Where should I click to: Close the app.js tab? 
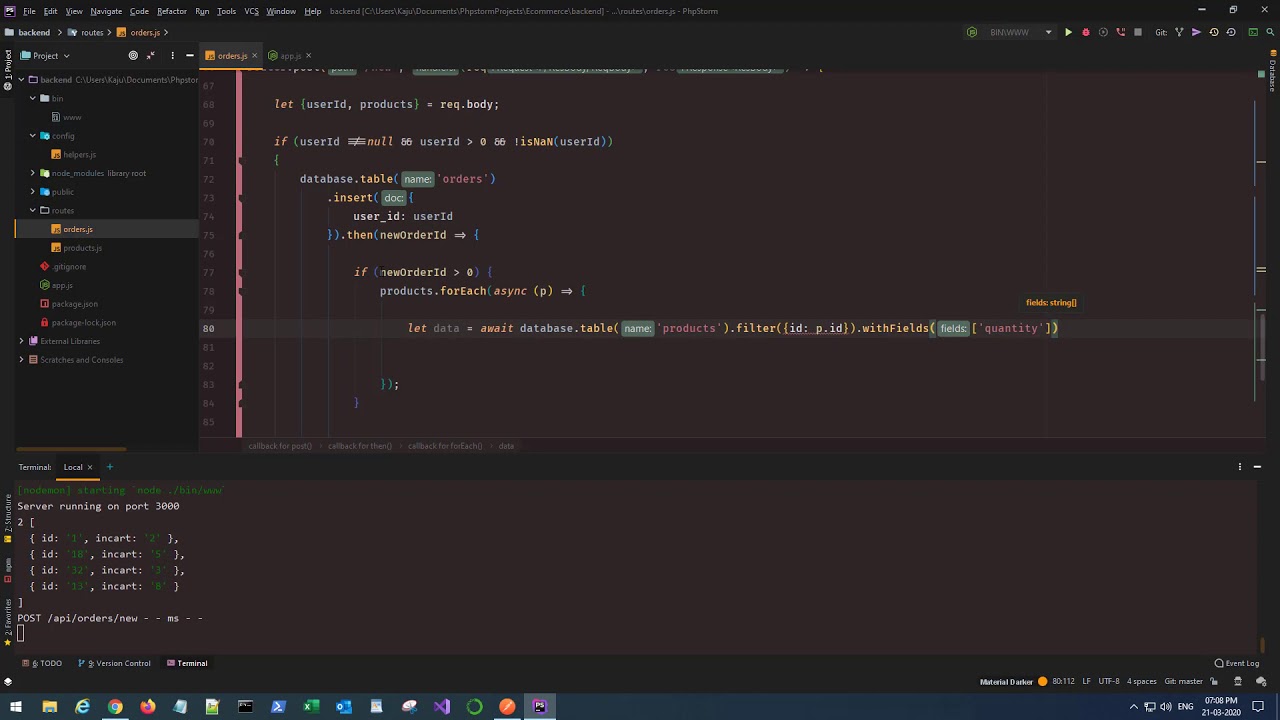(309, 56)
